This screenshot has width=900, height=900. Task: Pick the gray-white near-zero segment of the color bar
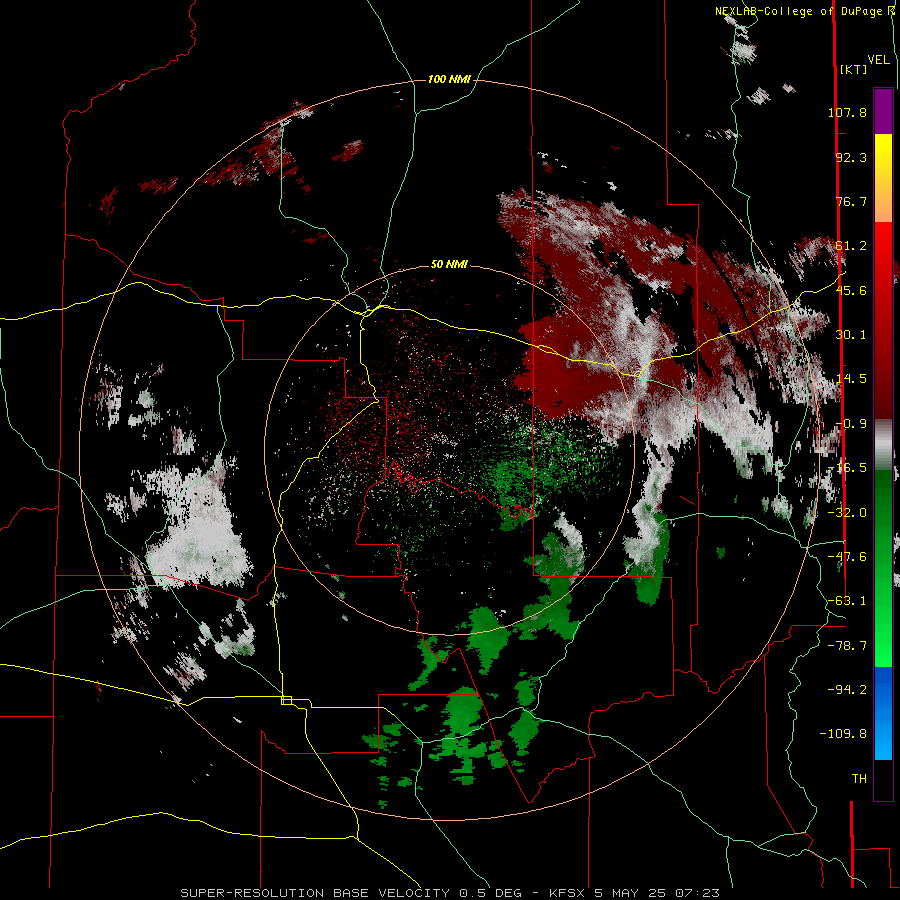point(883,445)
